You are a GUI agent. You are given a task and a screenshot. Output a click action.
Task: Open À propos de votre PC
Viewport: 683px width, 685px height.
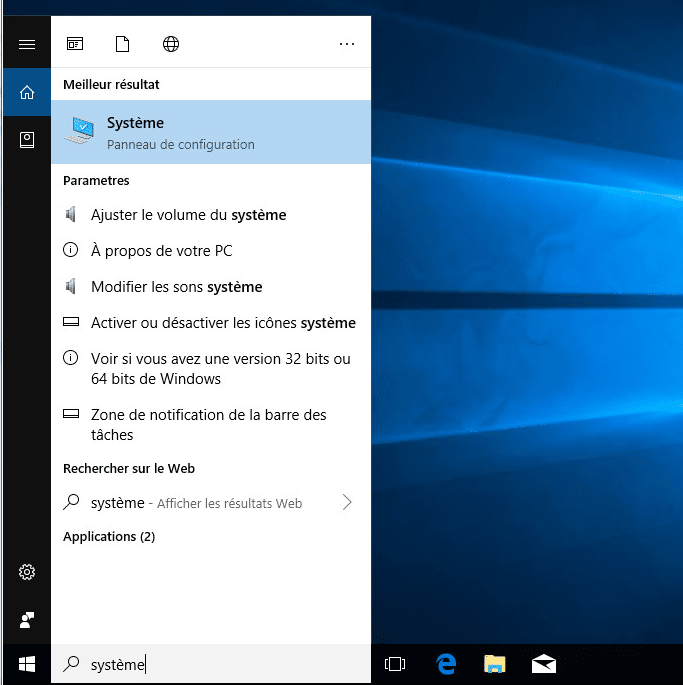pos(211,251)
